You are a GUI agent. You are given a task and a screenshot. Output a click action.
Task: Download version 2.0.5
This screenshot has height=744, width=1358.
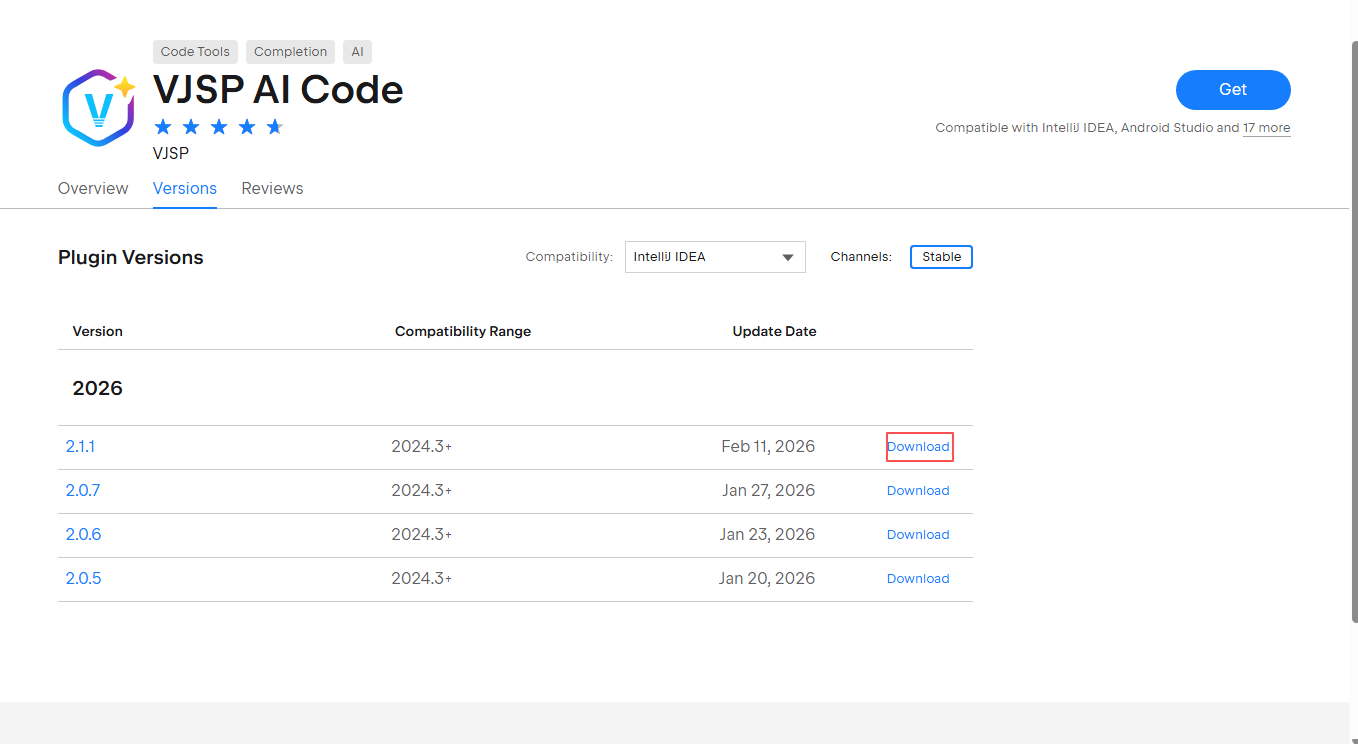pos(918,579)
